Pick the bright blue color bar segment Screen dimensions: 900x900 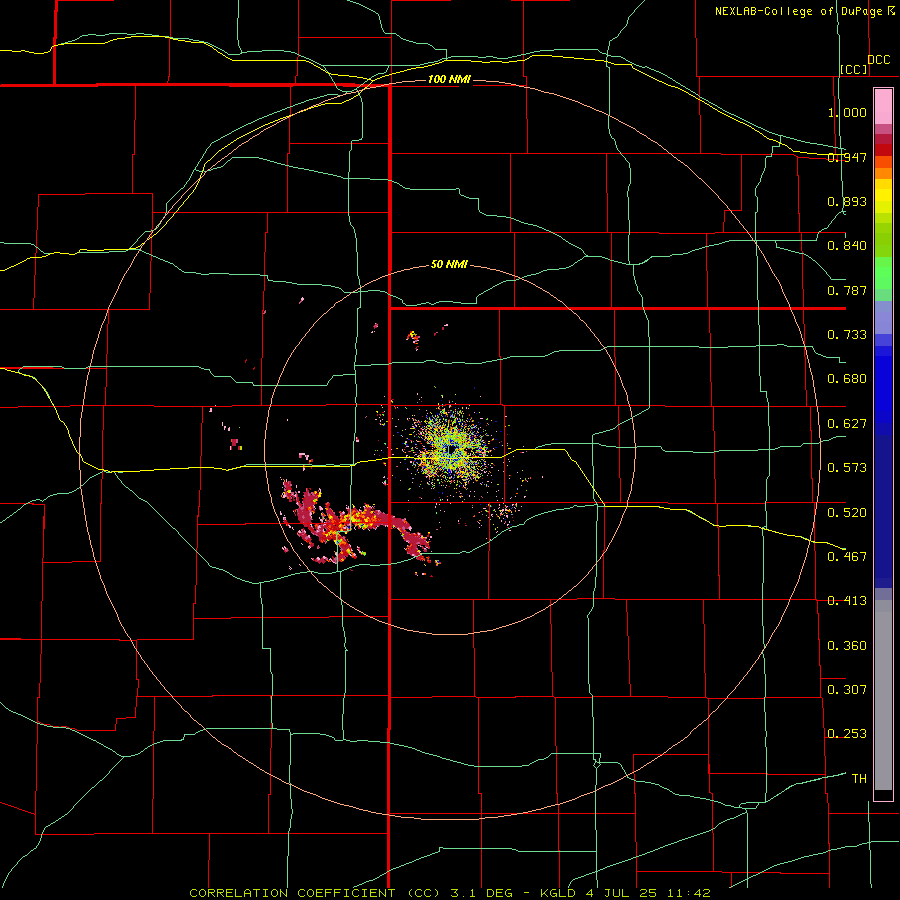[883, 390]
